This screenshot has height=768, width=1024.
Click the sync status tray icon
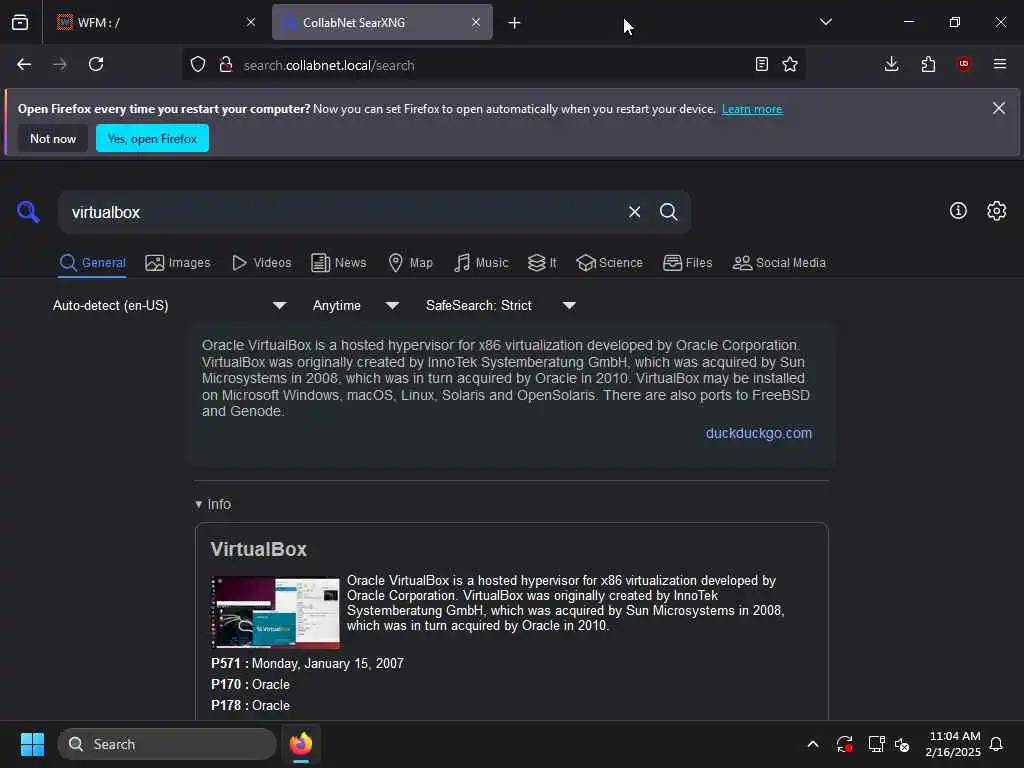[844, 744]
